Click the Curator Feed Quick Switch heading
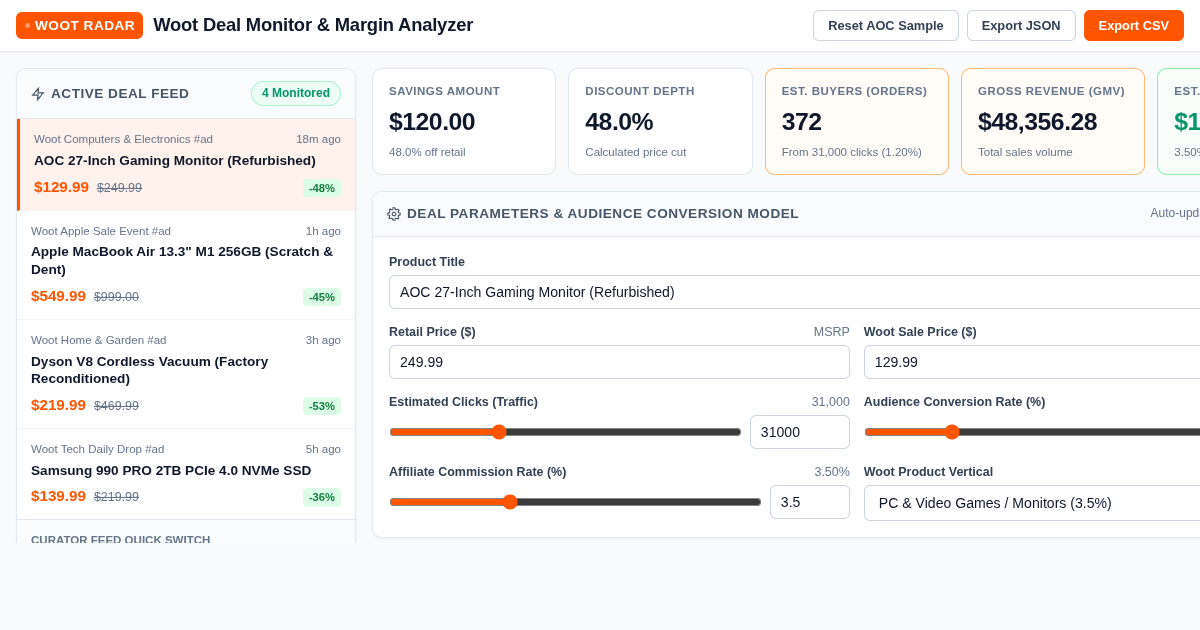 pos(121,539)
